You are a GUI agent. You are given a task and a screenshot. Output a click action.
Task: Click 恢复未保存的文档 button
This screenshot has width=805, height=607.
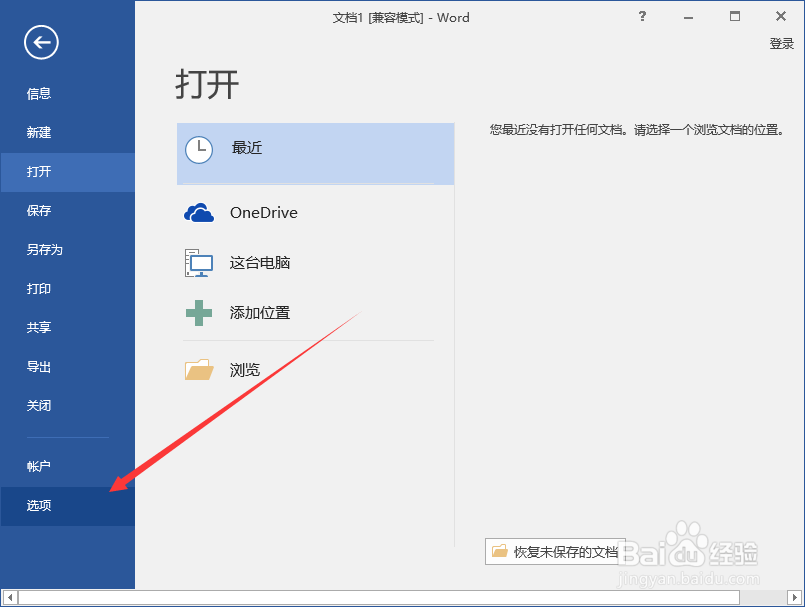(x=555, y=552)
